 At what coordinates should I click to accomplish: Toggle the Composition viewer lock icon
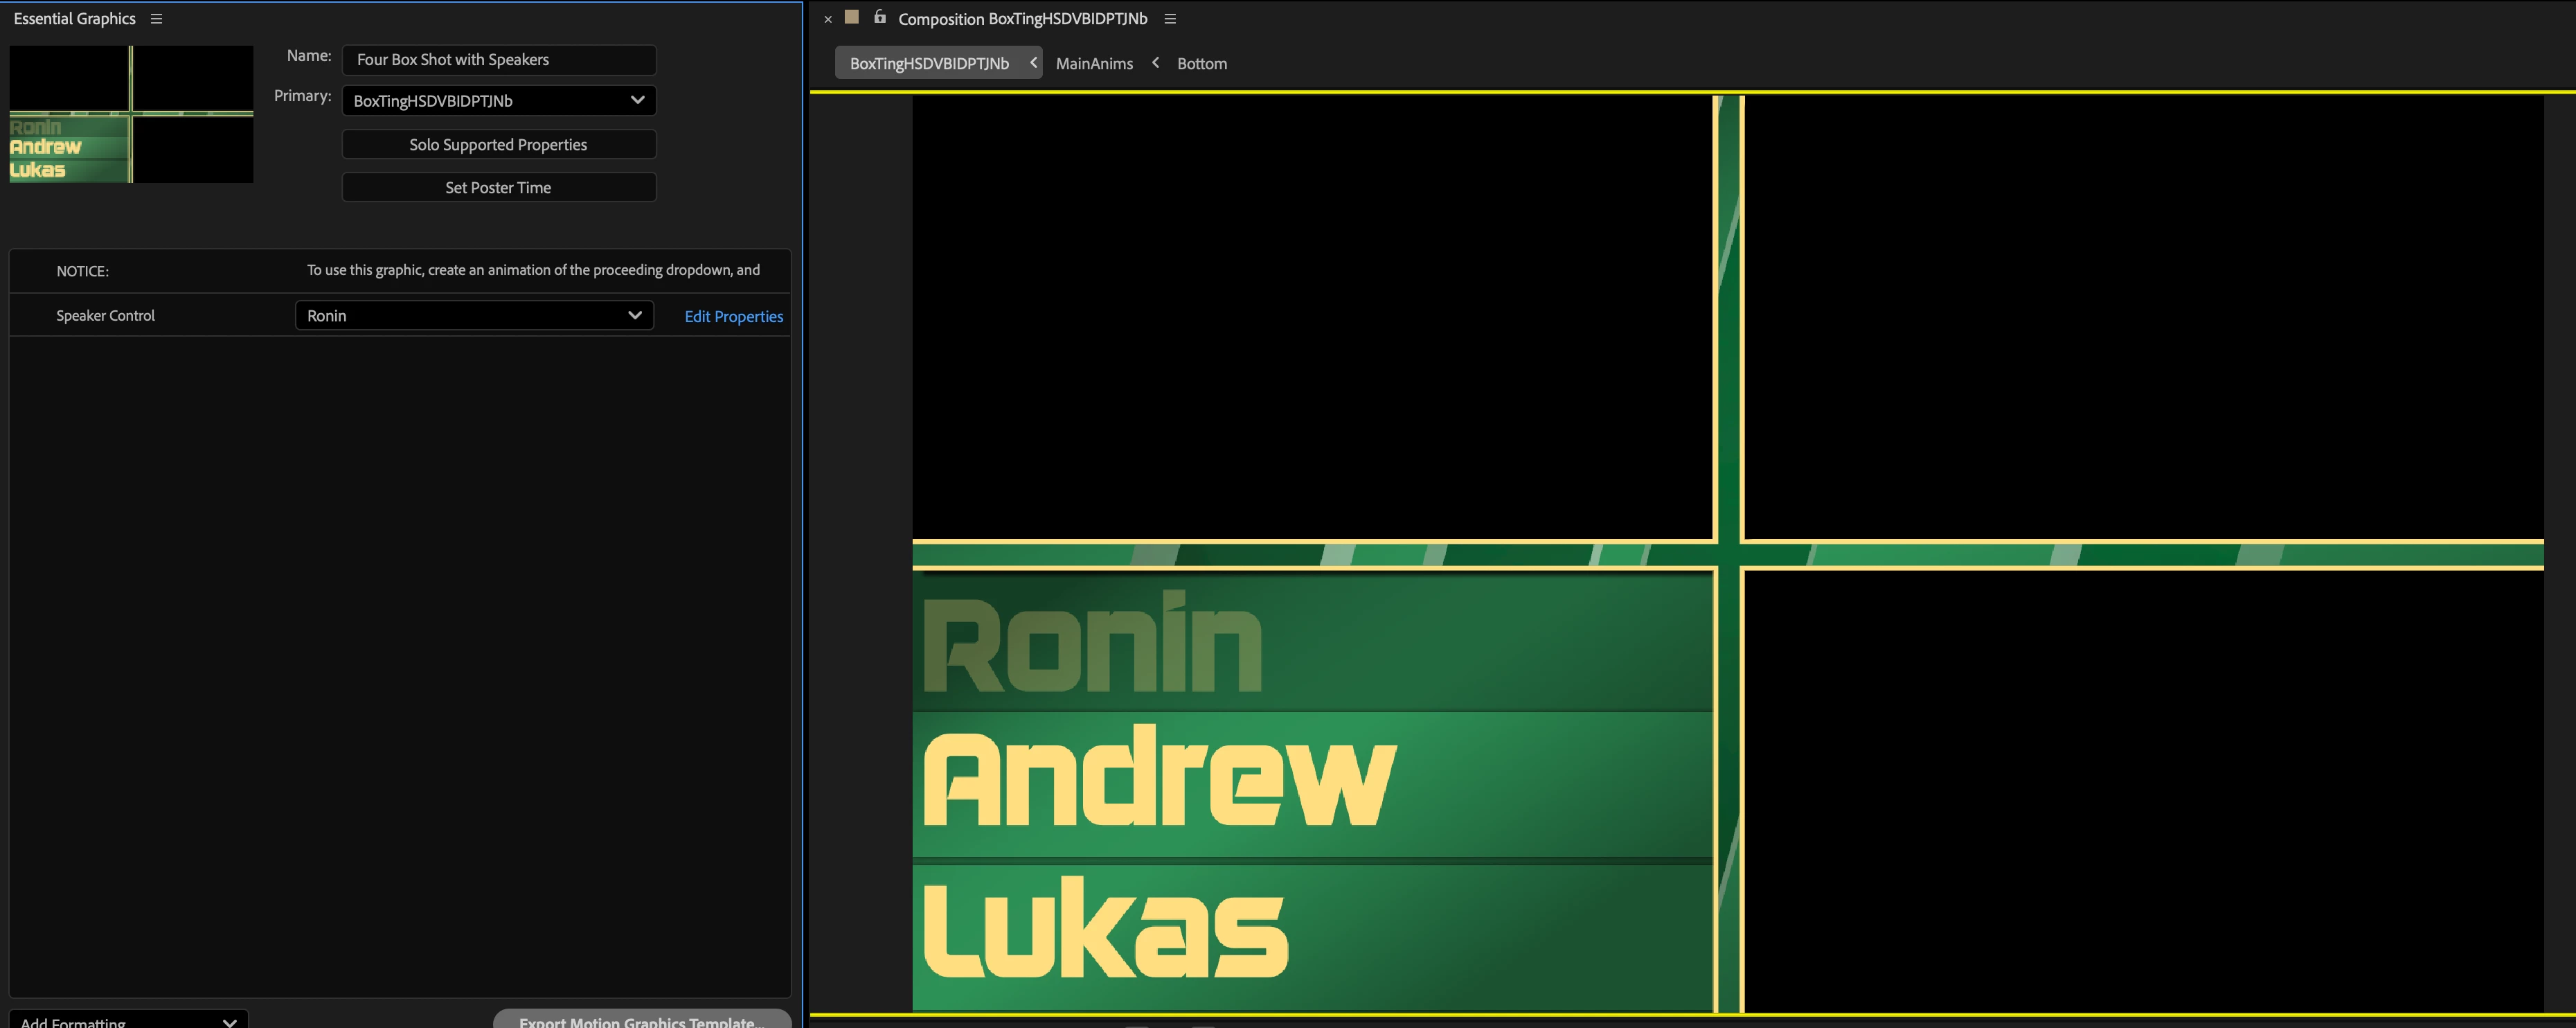(879, 17)
